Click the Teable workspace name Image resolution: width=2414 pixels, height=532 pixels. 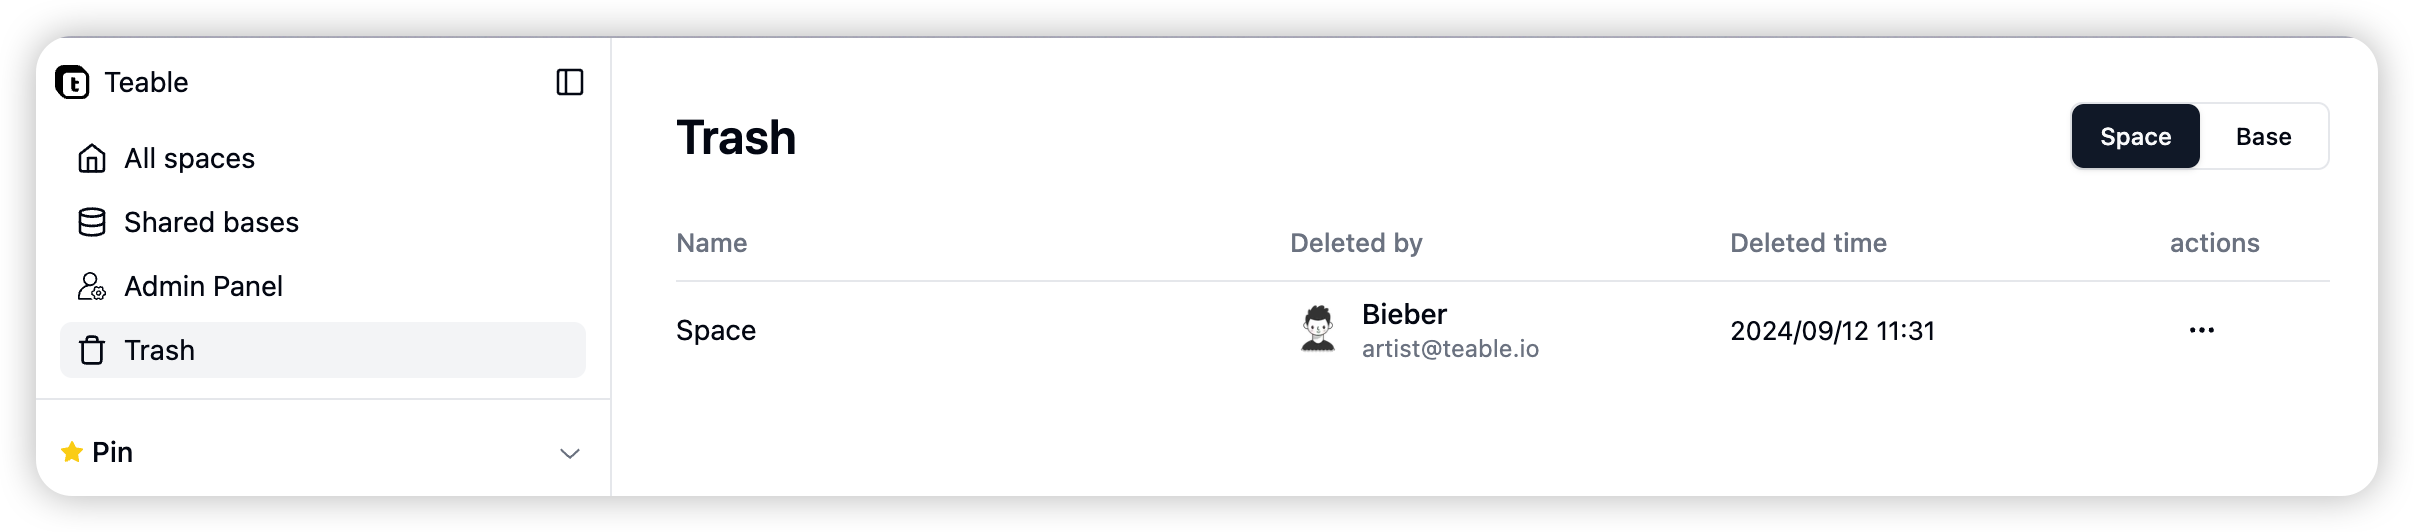click(x=146, y=82)
